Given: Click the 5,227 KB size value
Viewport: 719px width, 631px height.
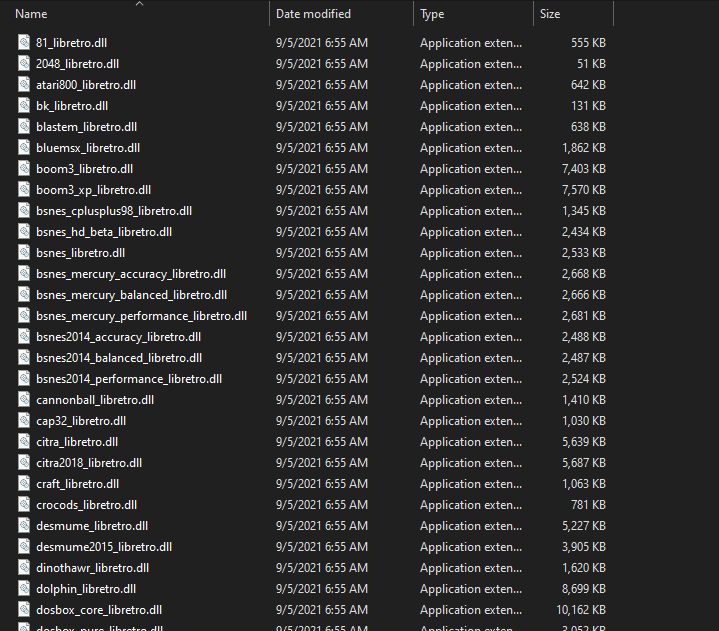Looking at the screenshot, I should point(584,526).
